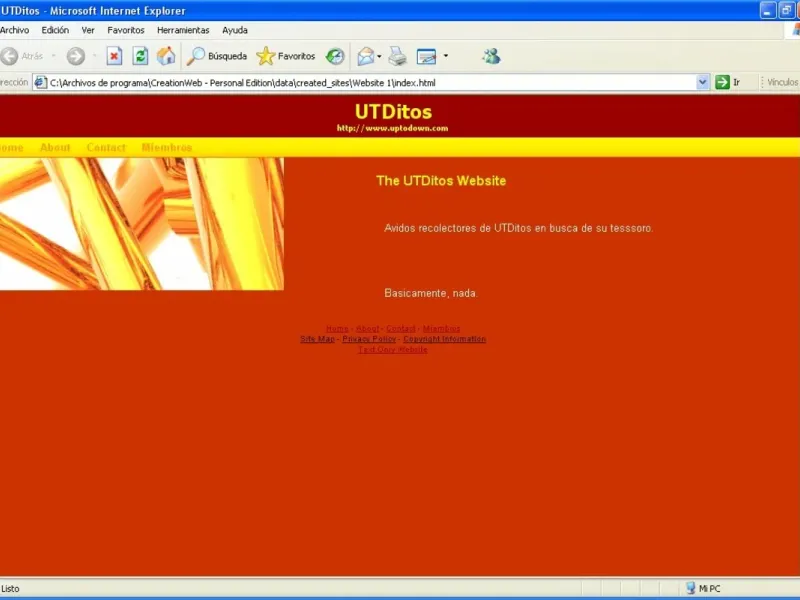Click the Print icon
Viewport: 800px width, 600px height.
(x=397, y=56)
